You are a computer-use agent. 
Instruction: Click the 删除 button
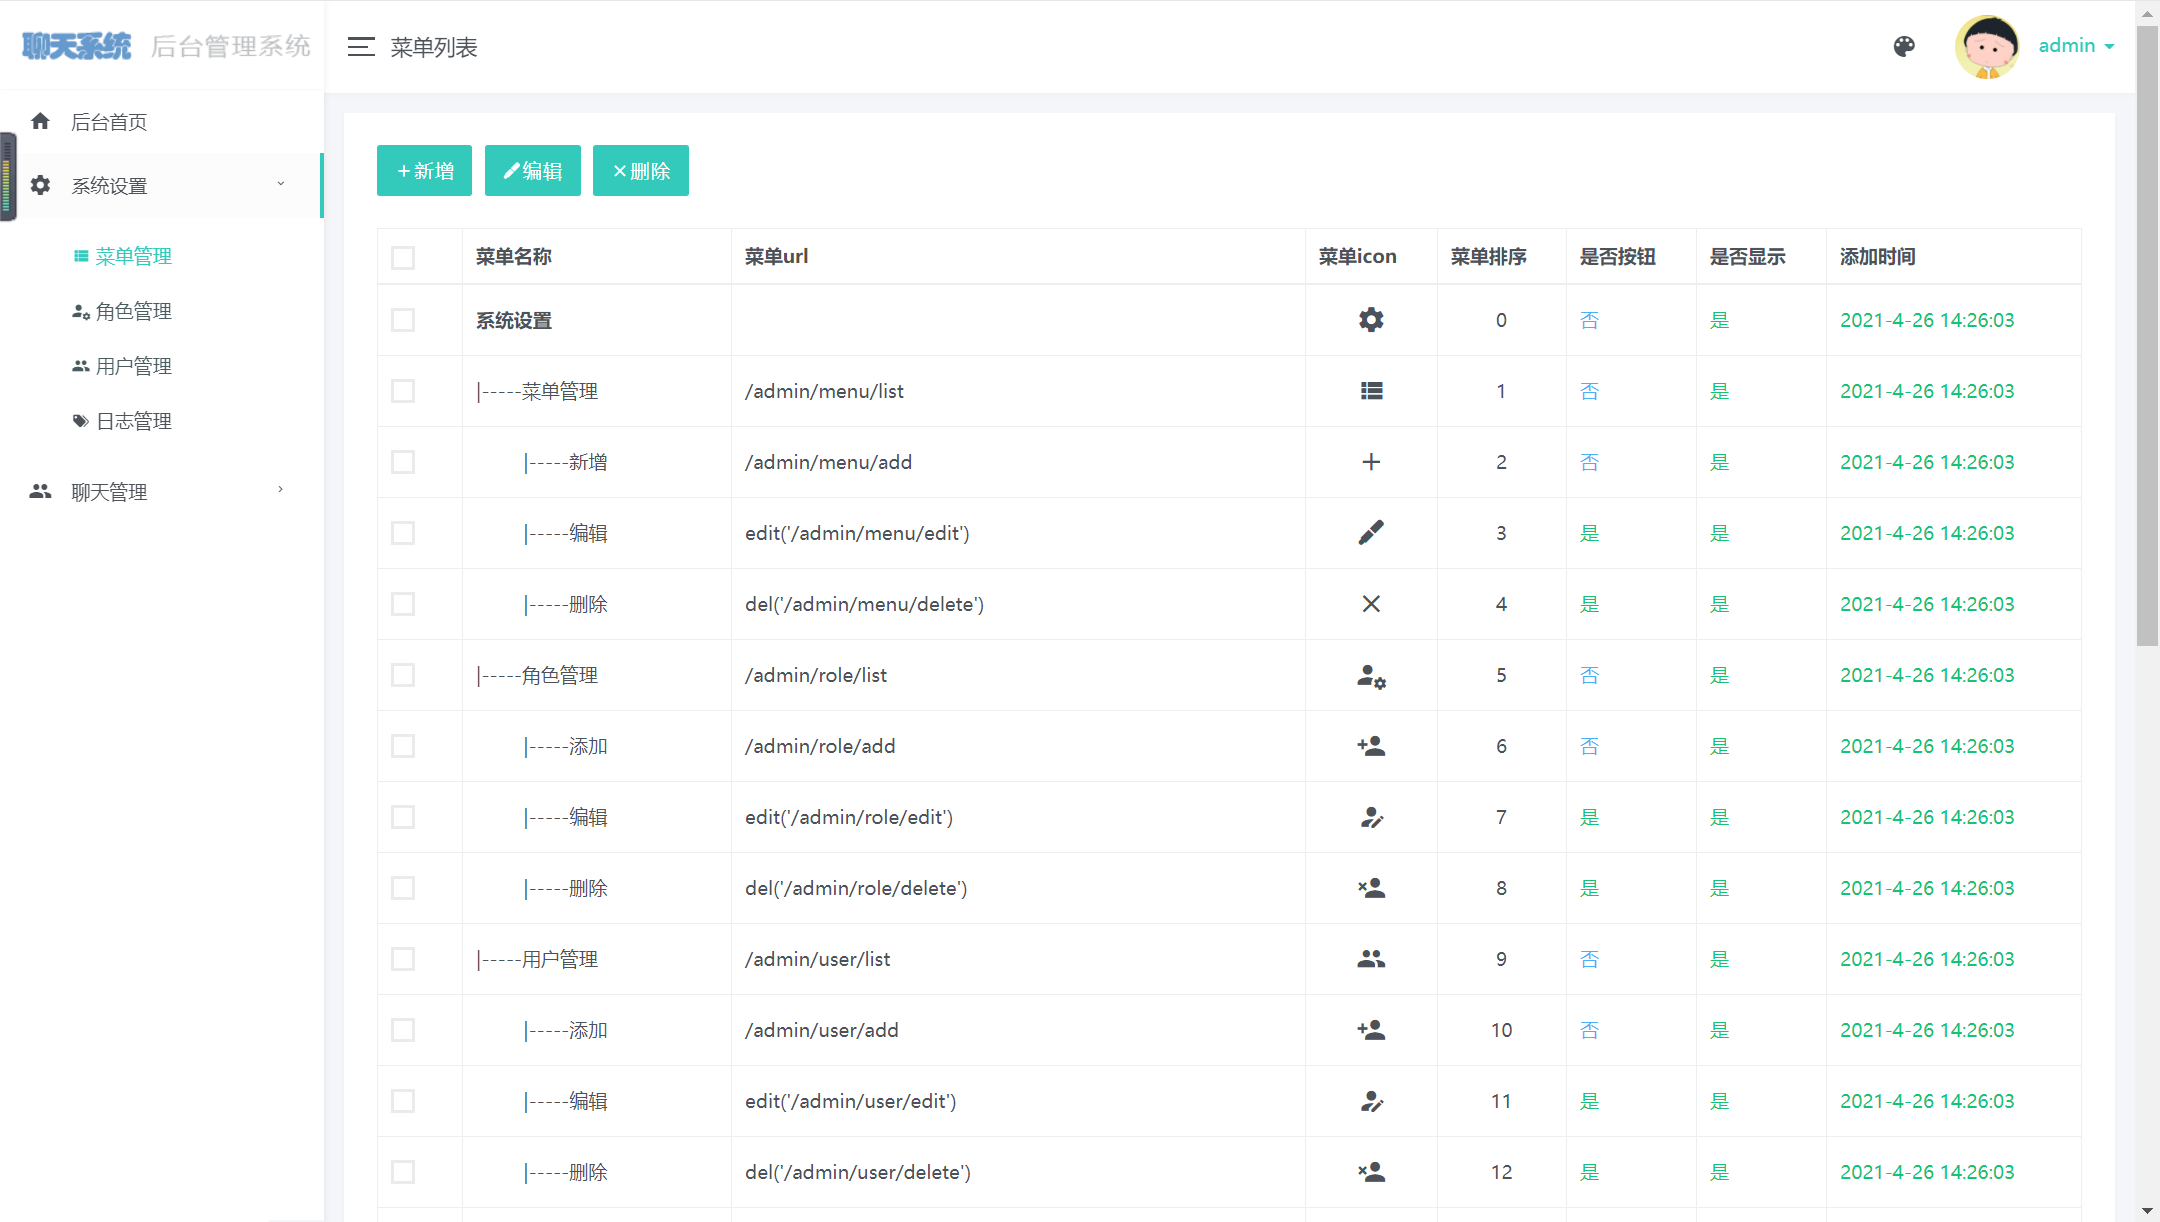(641, 171)
